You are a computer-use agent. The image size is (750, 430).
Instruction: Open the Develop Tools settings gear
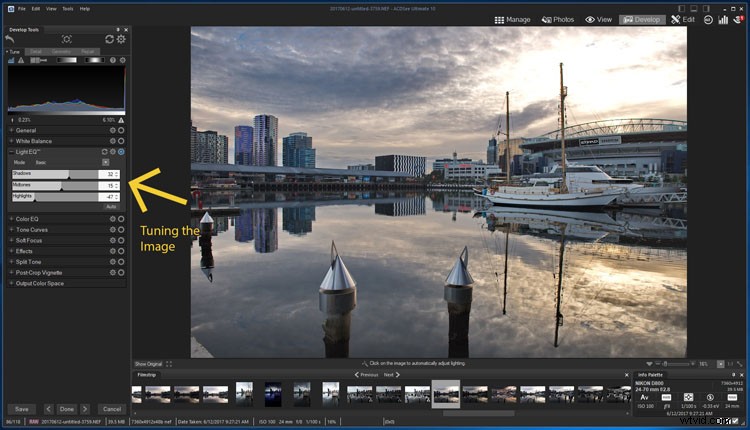[x=121, y=39]
